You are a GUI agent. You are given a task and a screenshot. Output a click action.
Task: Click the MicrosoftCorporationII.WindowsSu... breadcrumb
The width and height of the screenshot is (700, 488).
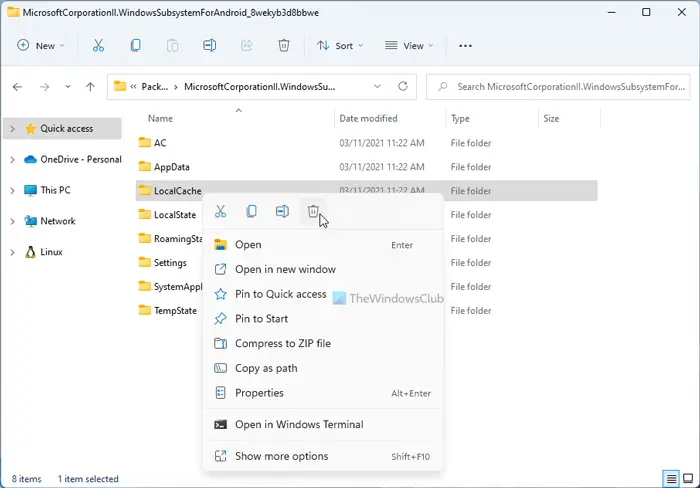tap(259, 87)
